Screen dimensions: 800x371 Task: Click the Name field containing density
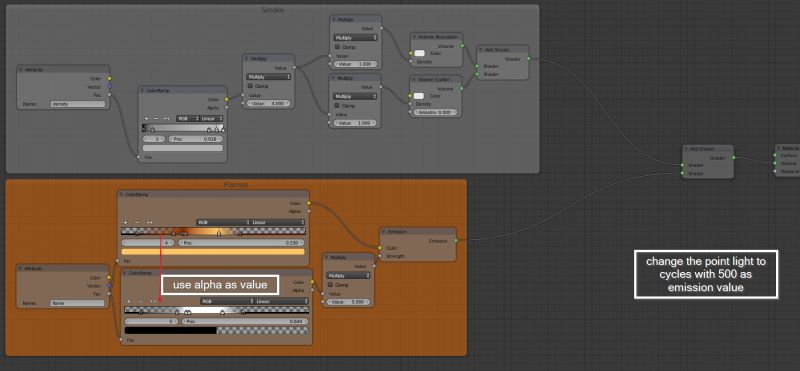click(78, 104)
